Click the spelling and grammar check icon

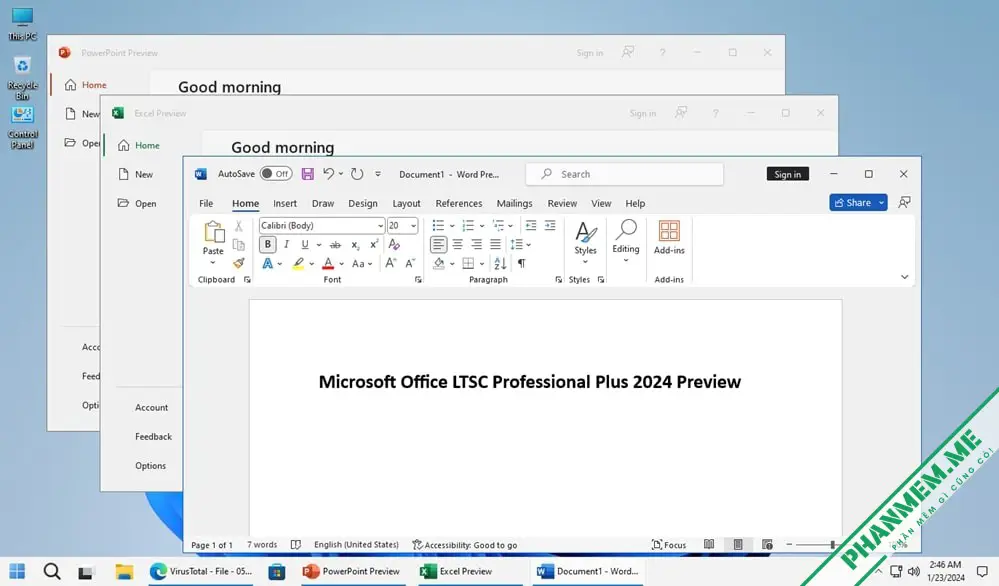pos(296,545)
